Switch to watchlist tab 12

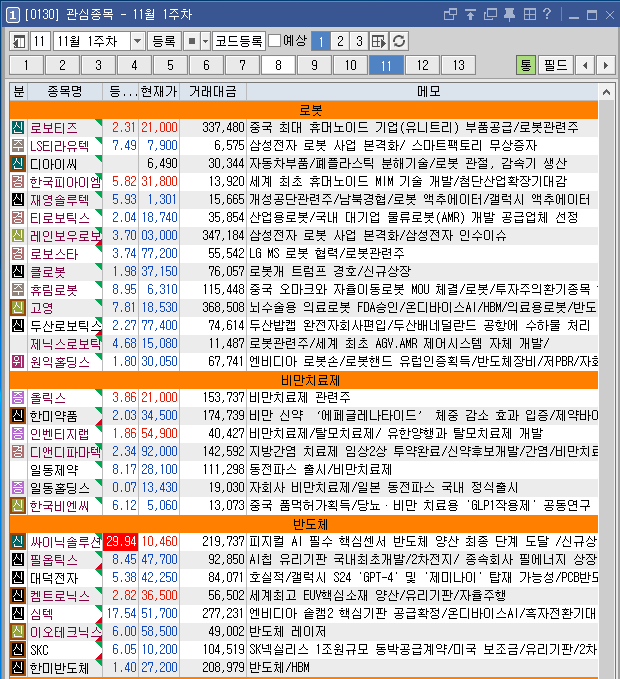click(x=422, y=65)
